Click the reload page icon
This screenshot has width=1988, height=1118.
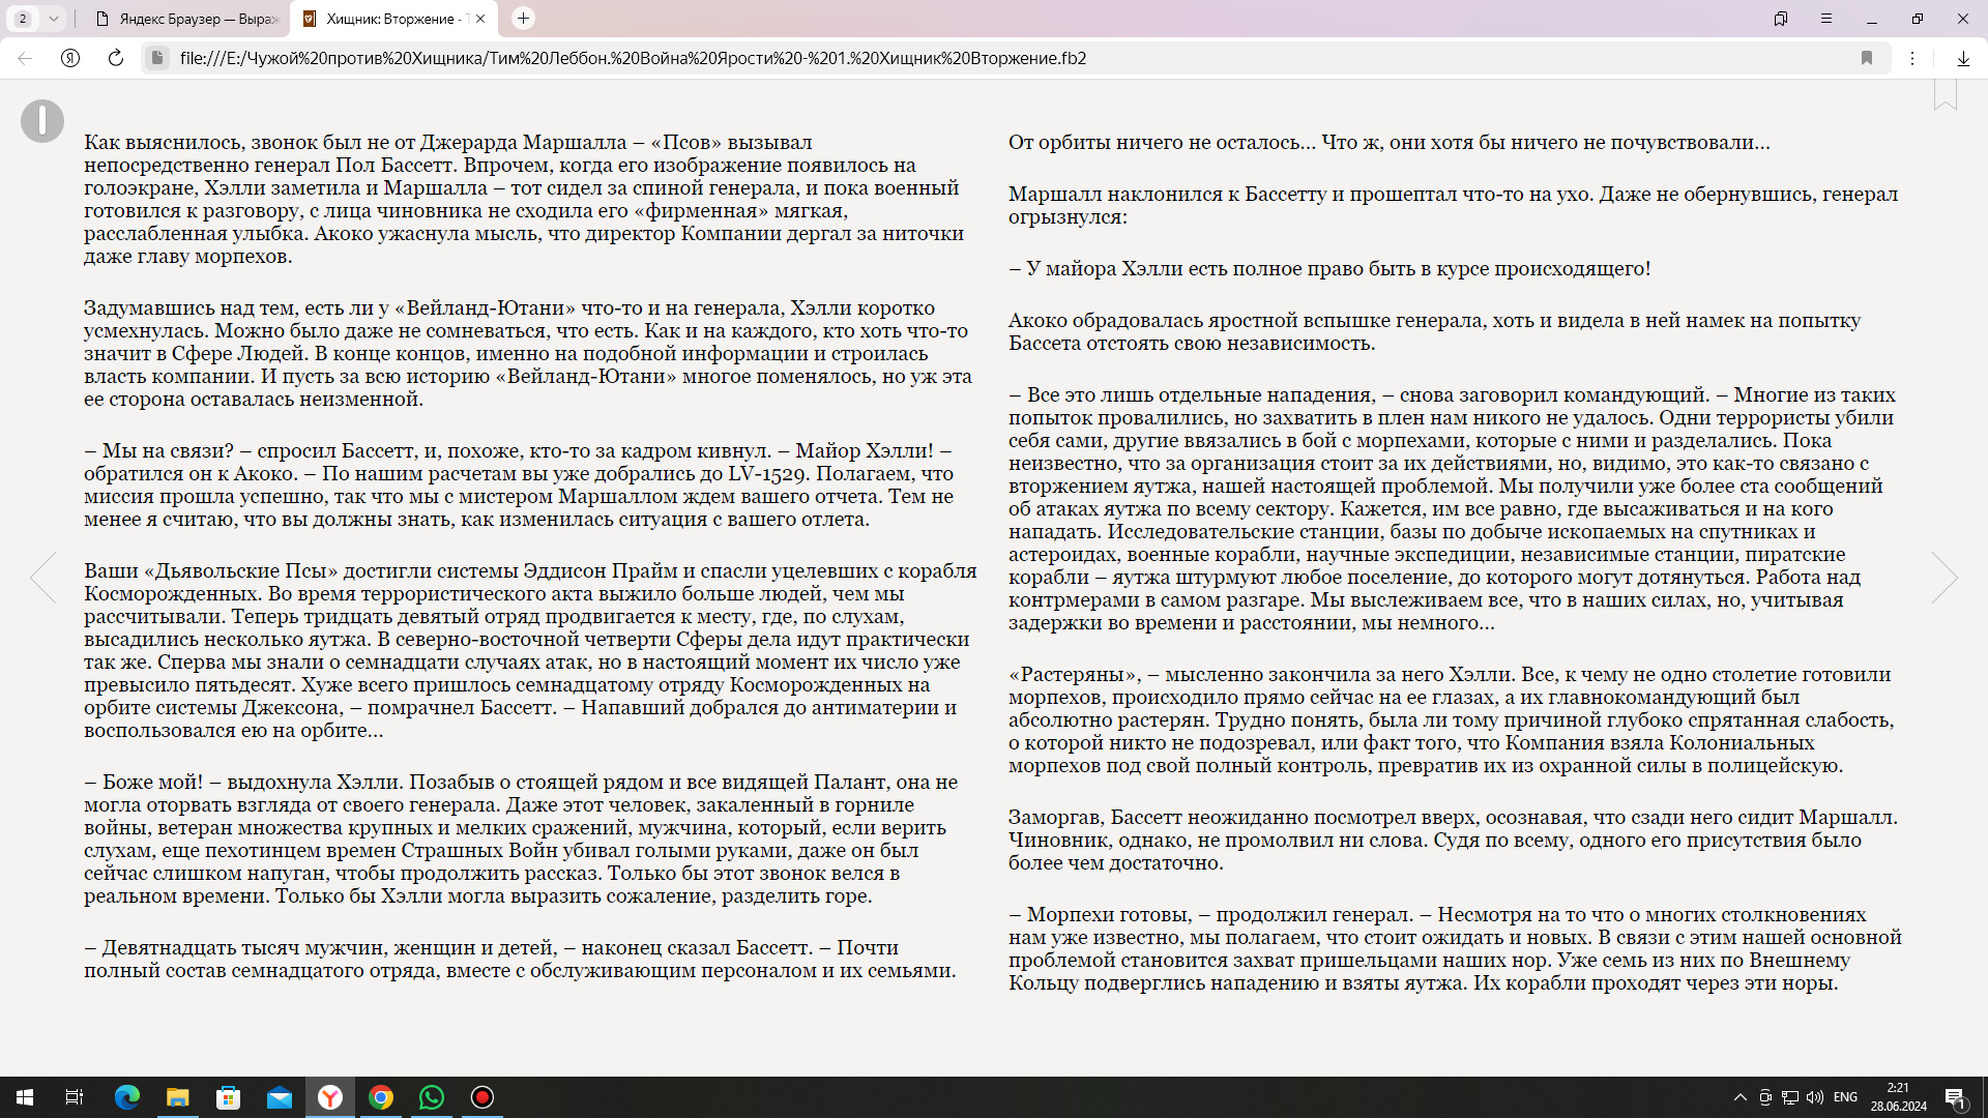click(116, 58)
